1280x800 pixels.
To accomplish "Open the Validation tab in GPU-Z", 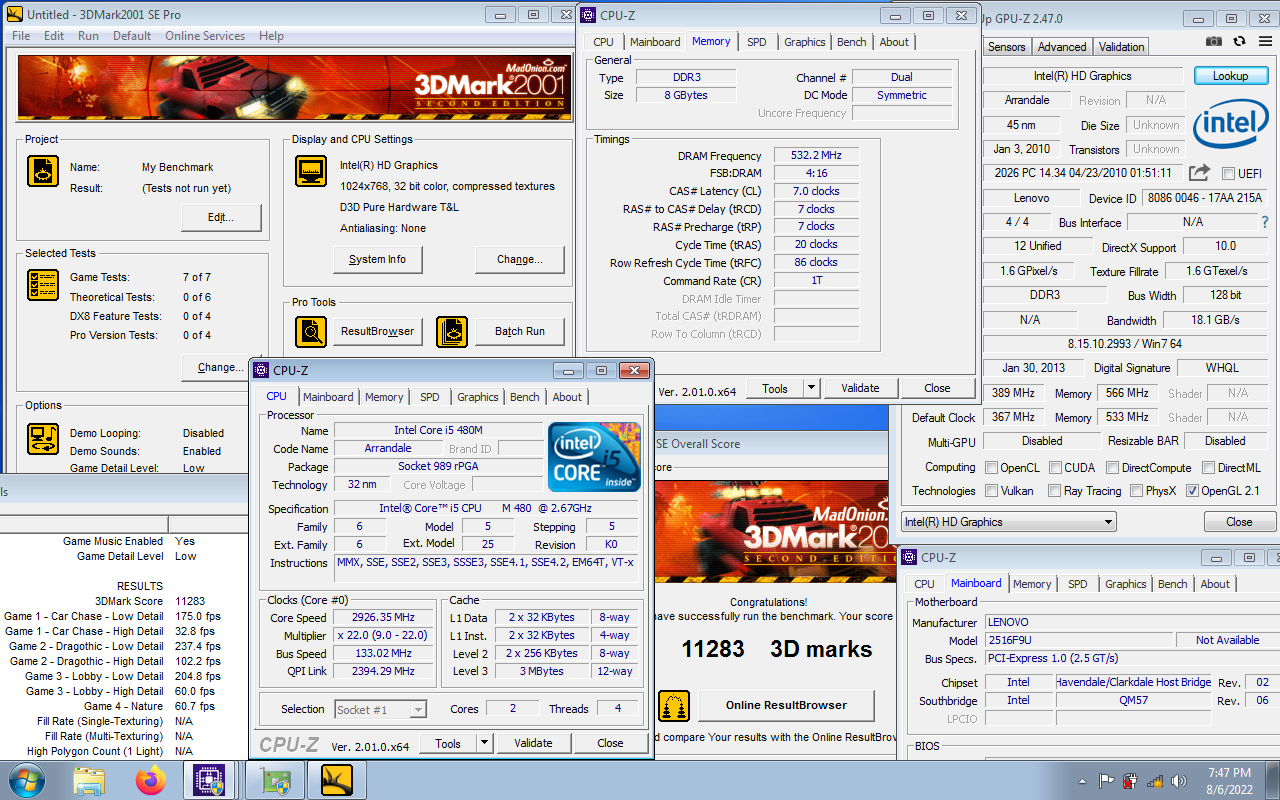I will point(1121,47).
